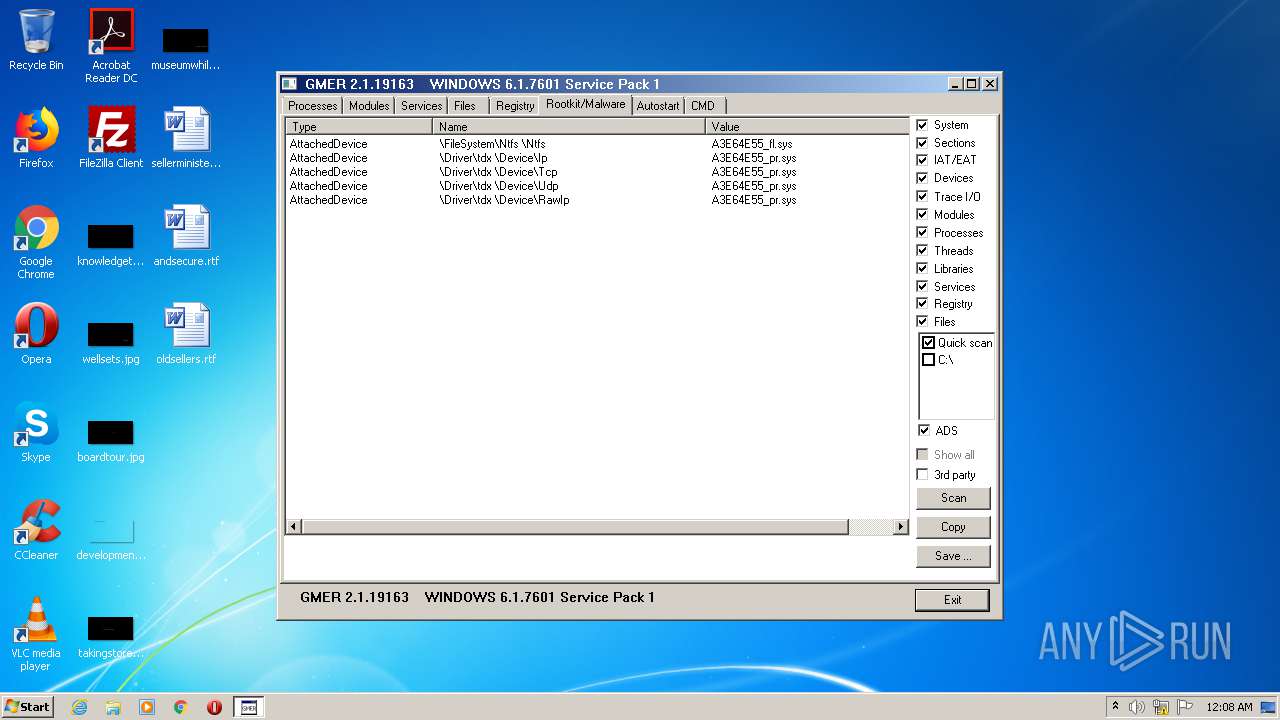Switch to the Autostart tab
This screenshot has height=720, width=1280.
[x=658, y=106]
